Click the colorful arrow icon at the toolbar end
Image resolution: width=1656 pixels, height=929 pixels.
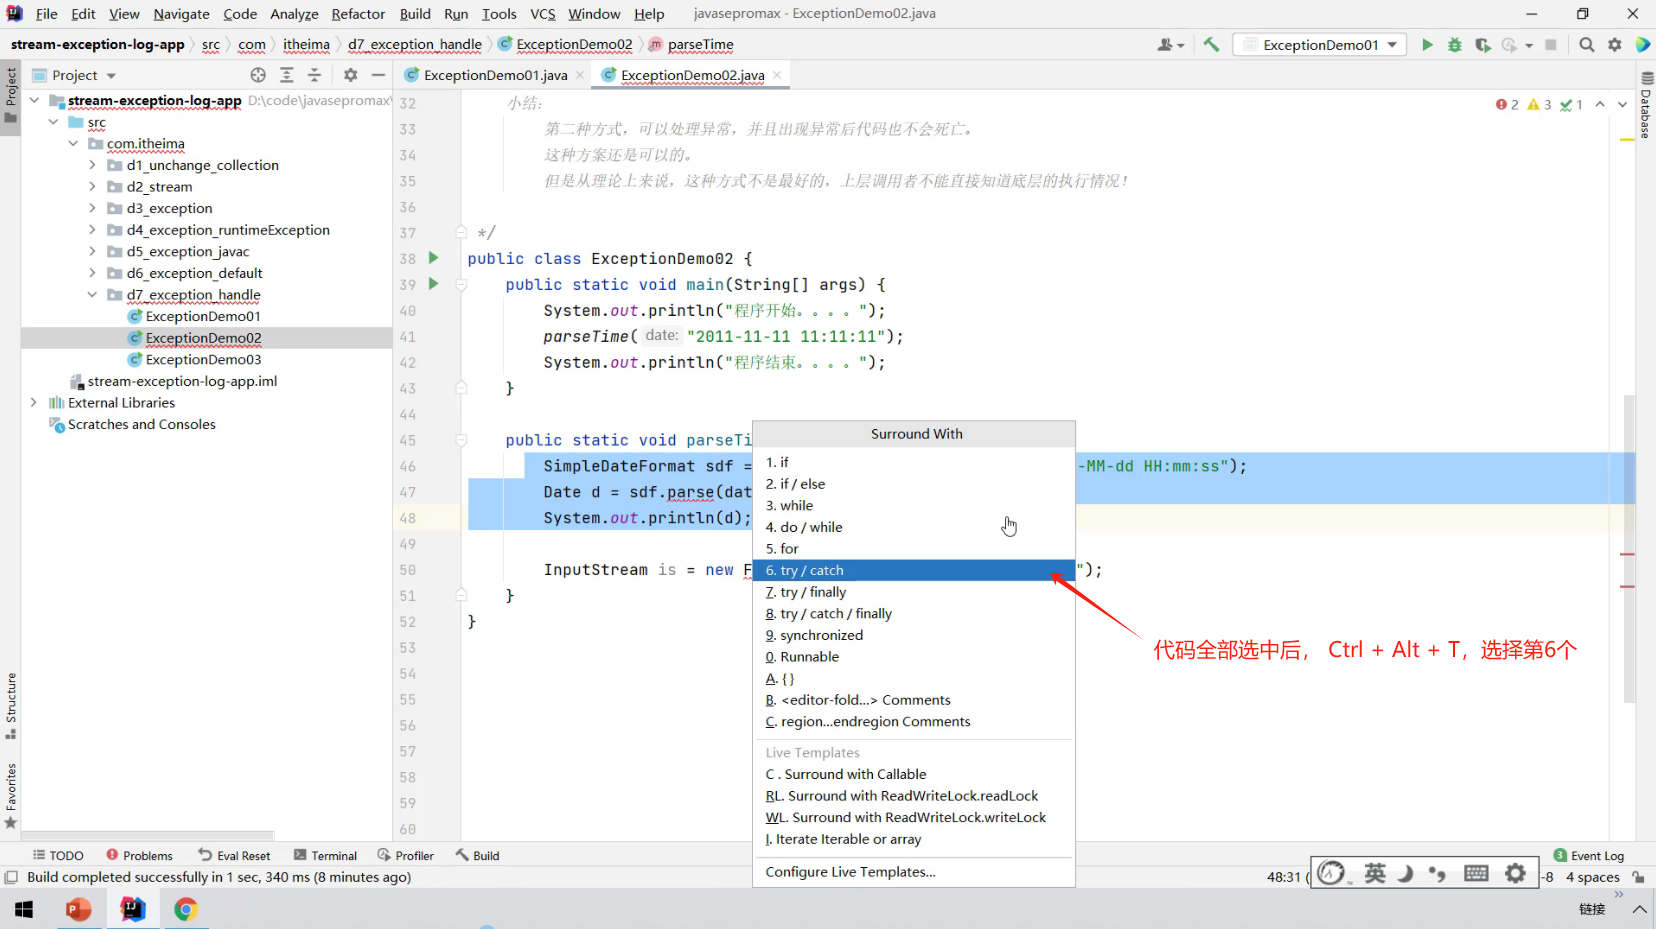[x=1642, y=45]
